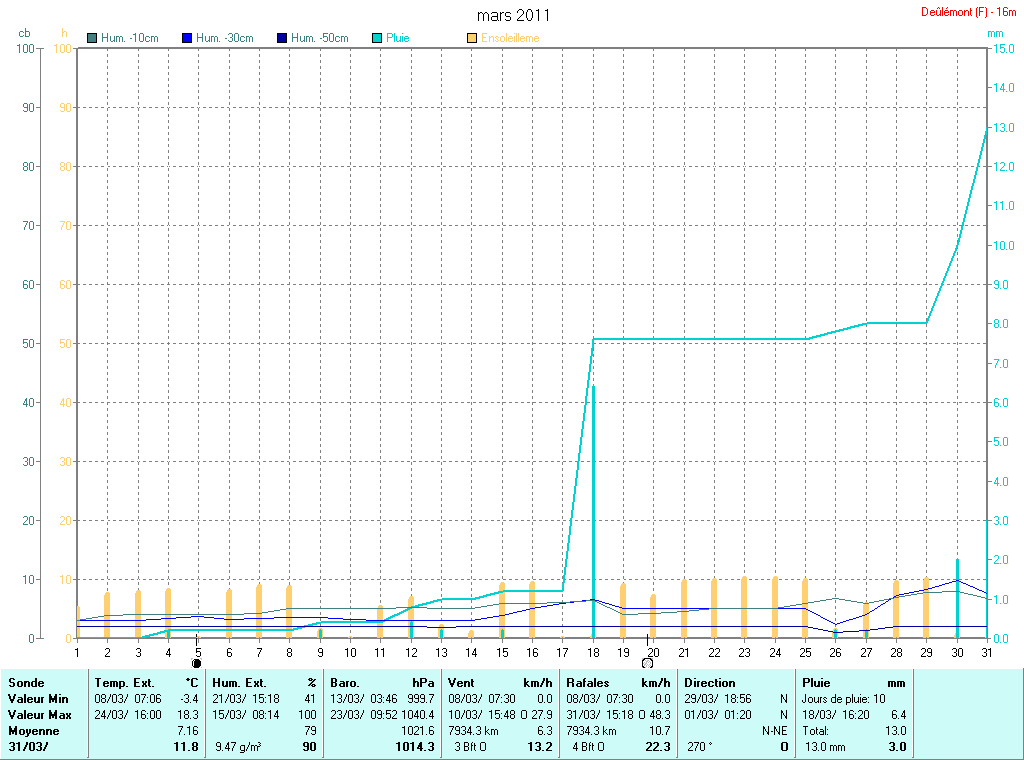Click the new moon icon below day 5
Screen dimensions: 1024x760
click(x=197, y=663)
